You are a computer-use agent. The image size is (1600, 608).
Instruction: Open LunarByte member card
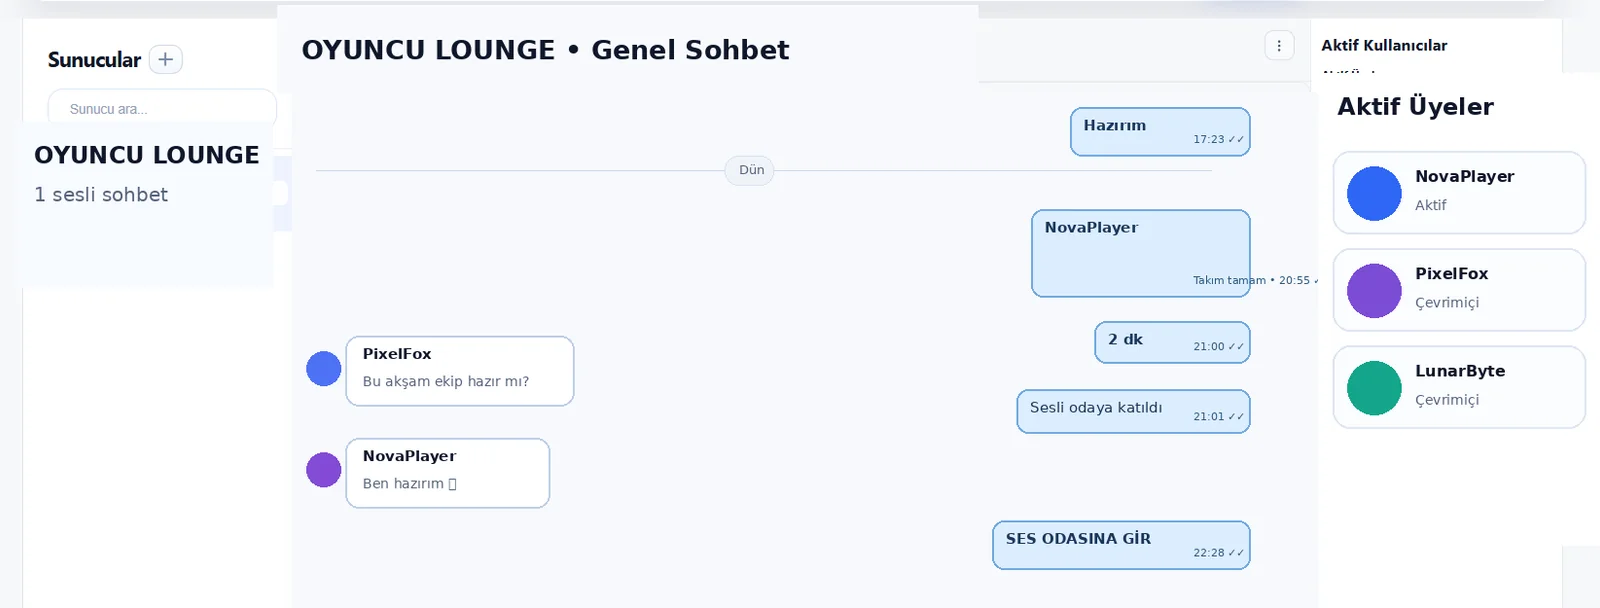(1459, 387)
